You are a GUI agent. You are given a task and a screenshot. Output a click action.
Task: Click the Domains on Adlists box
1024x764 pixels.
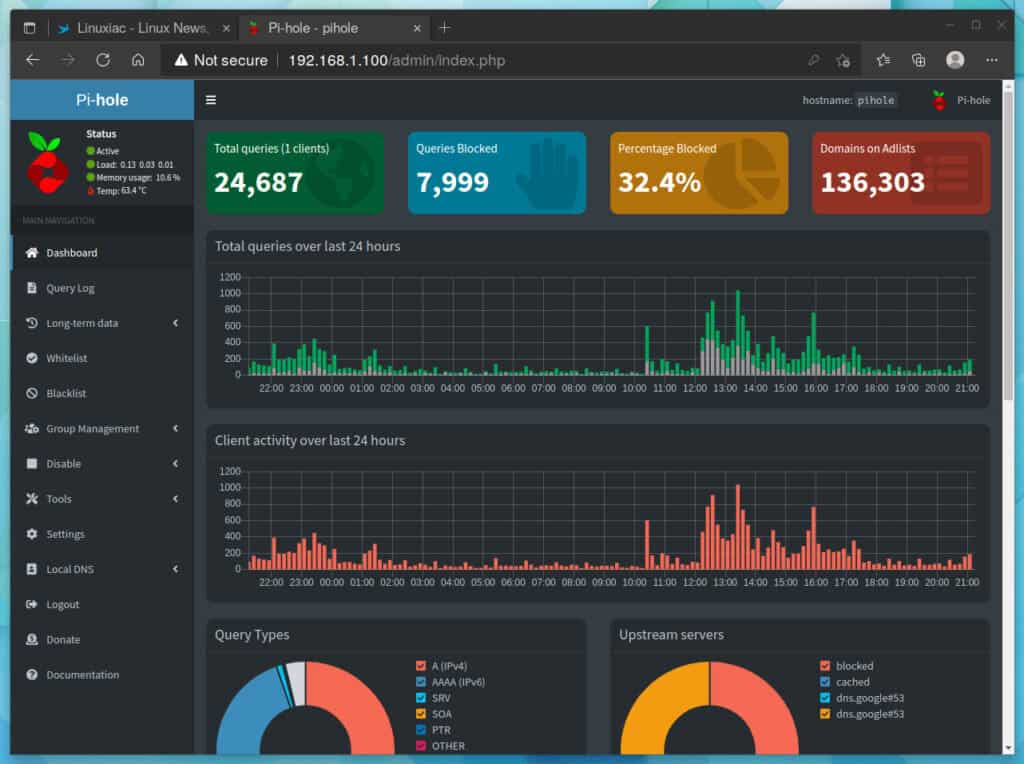901,173
